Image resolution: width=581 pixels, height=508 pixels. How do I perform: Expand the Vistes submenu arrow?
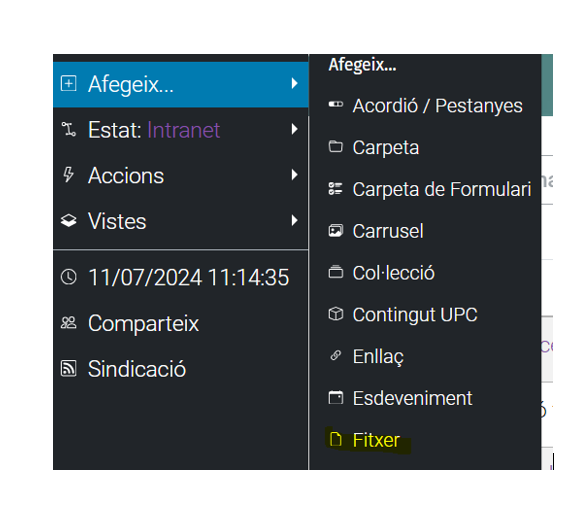click(295, 220)
